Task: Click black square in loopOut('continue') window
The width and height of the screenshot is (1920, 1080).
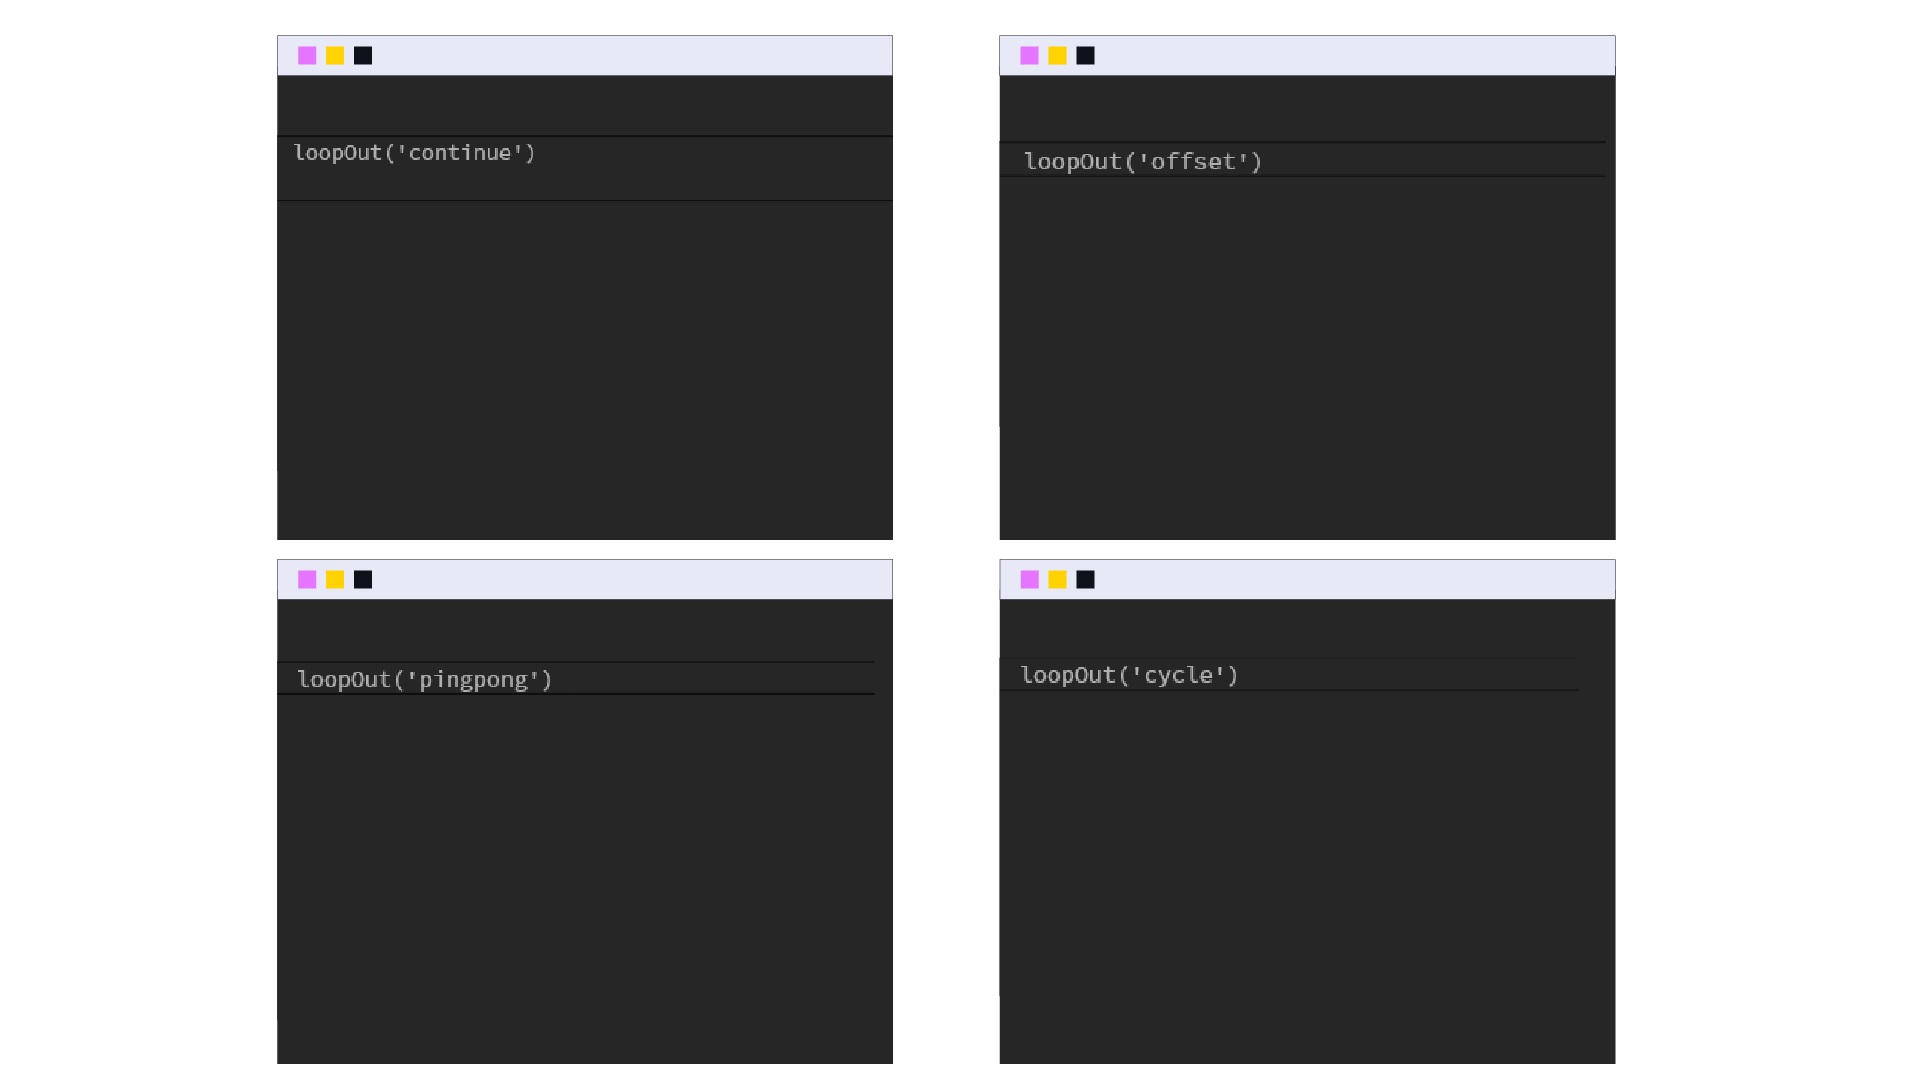Action: coord(363,56)
